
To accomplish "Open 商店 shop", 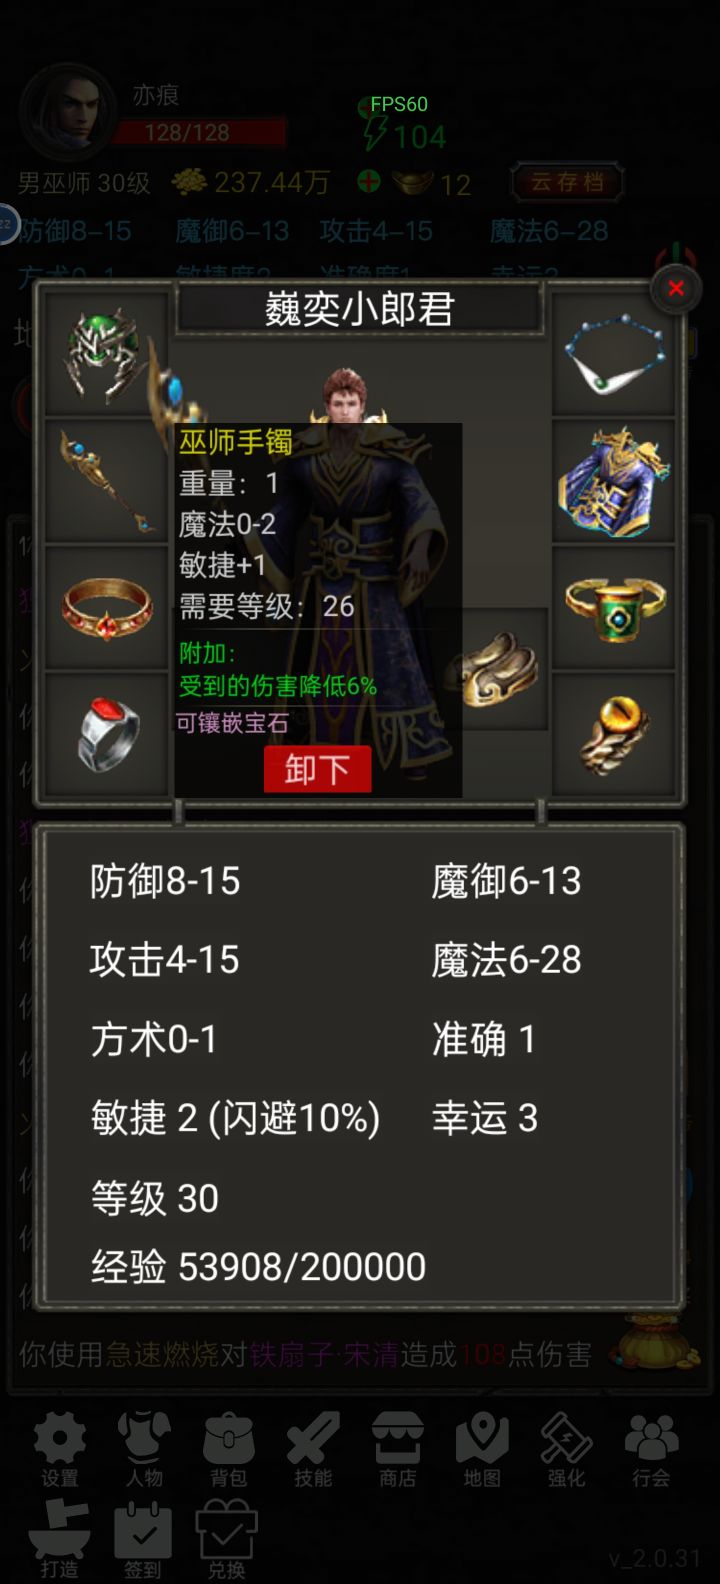I will point(397,1450).
